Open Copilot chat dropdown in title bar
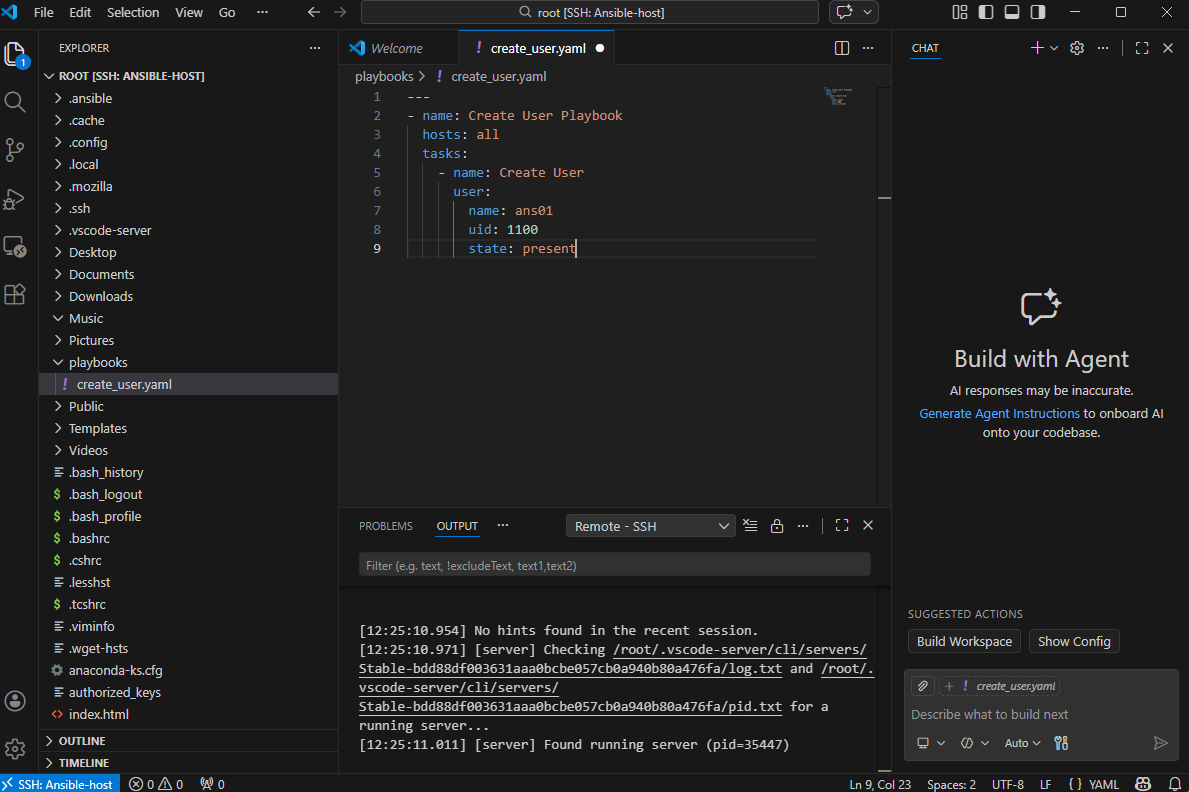Viewport: 1189px width, 792px height. 867,12
